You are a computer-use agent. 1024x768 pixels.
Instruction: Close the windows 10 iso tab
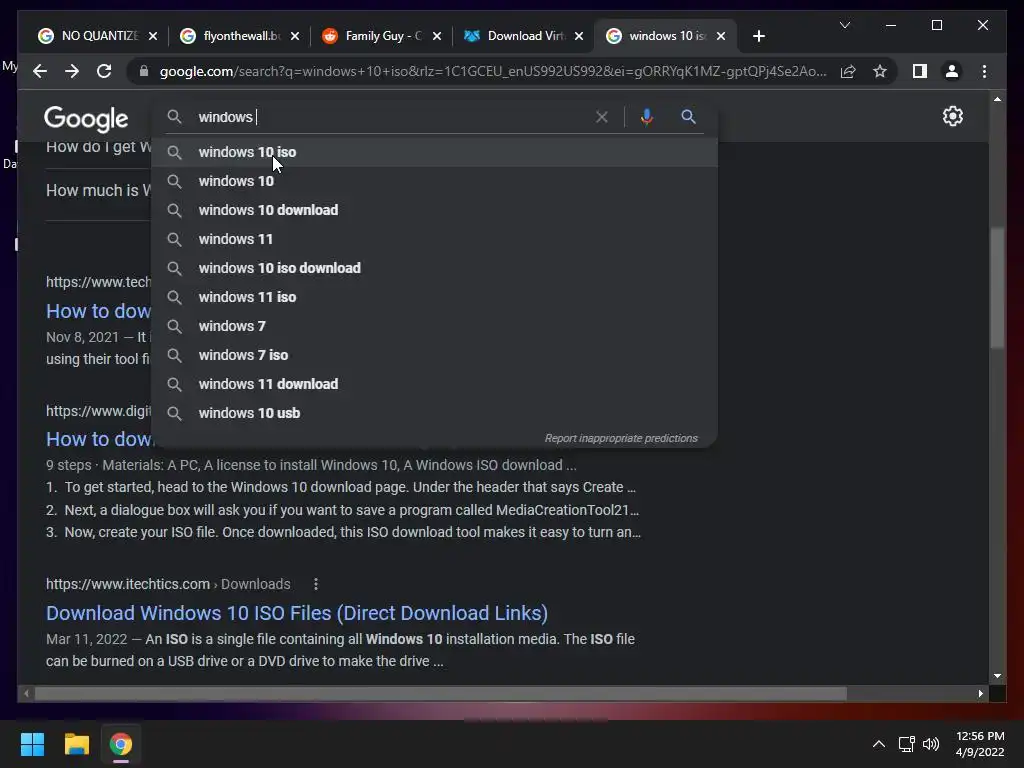point(721,36)
